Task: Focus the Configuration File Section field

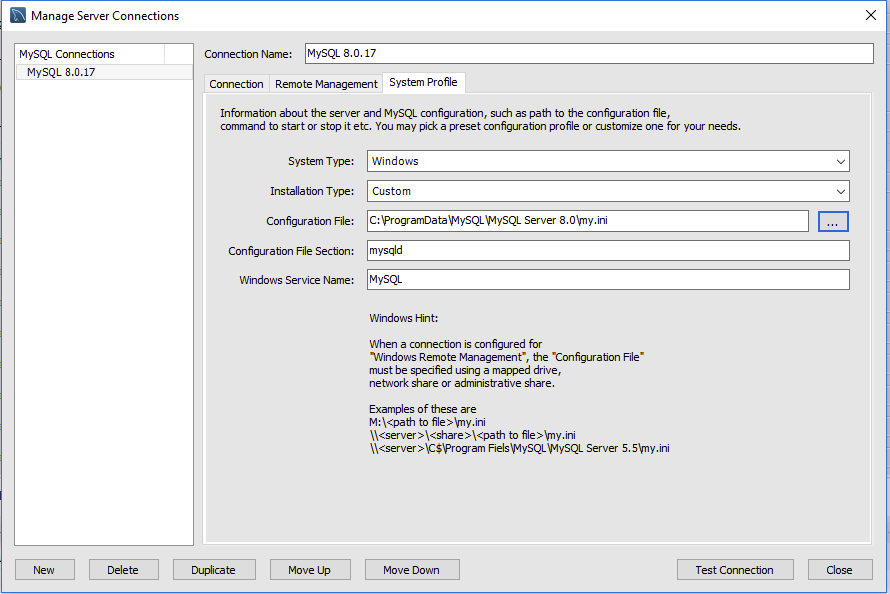Action: (608, 250)
